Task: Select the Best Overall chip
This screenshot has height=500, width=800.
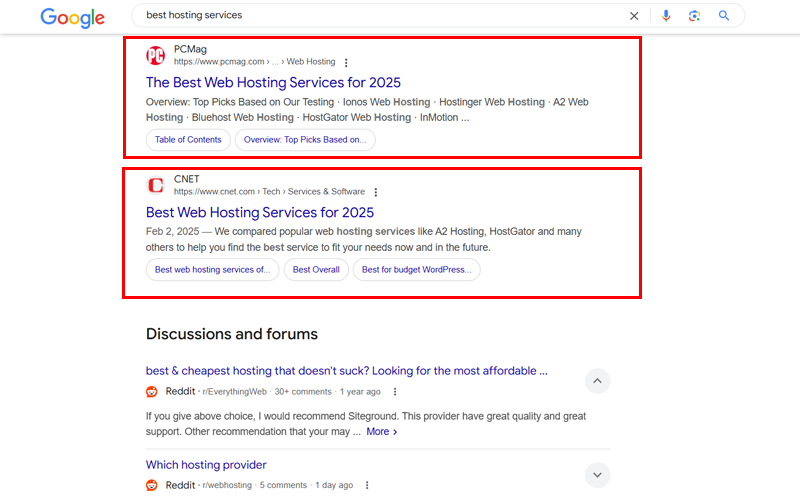Action: click(316, 269)
